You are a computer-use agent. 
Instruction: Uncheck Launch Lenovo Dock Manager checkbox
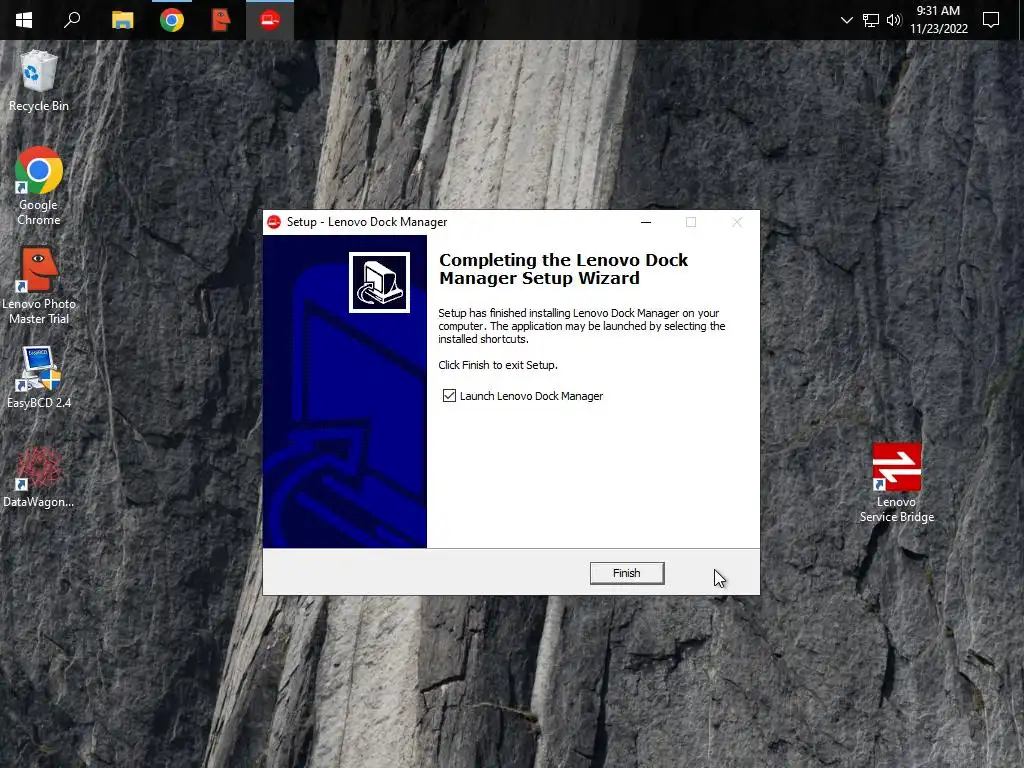[x=449, y=396]
